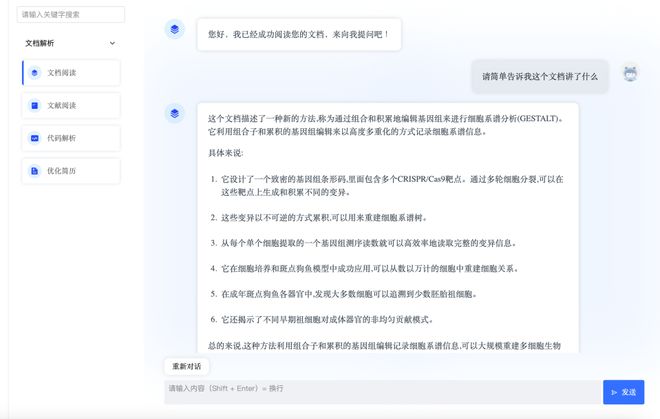
Task: Click the greeting message 您好，我已经成功阅读您的文档
Action: coord(299,35)
